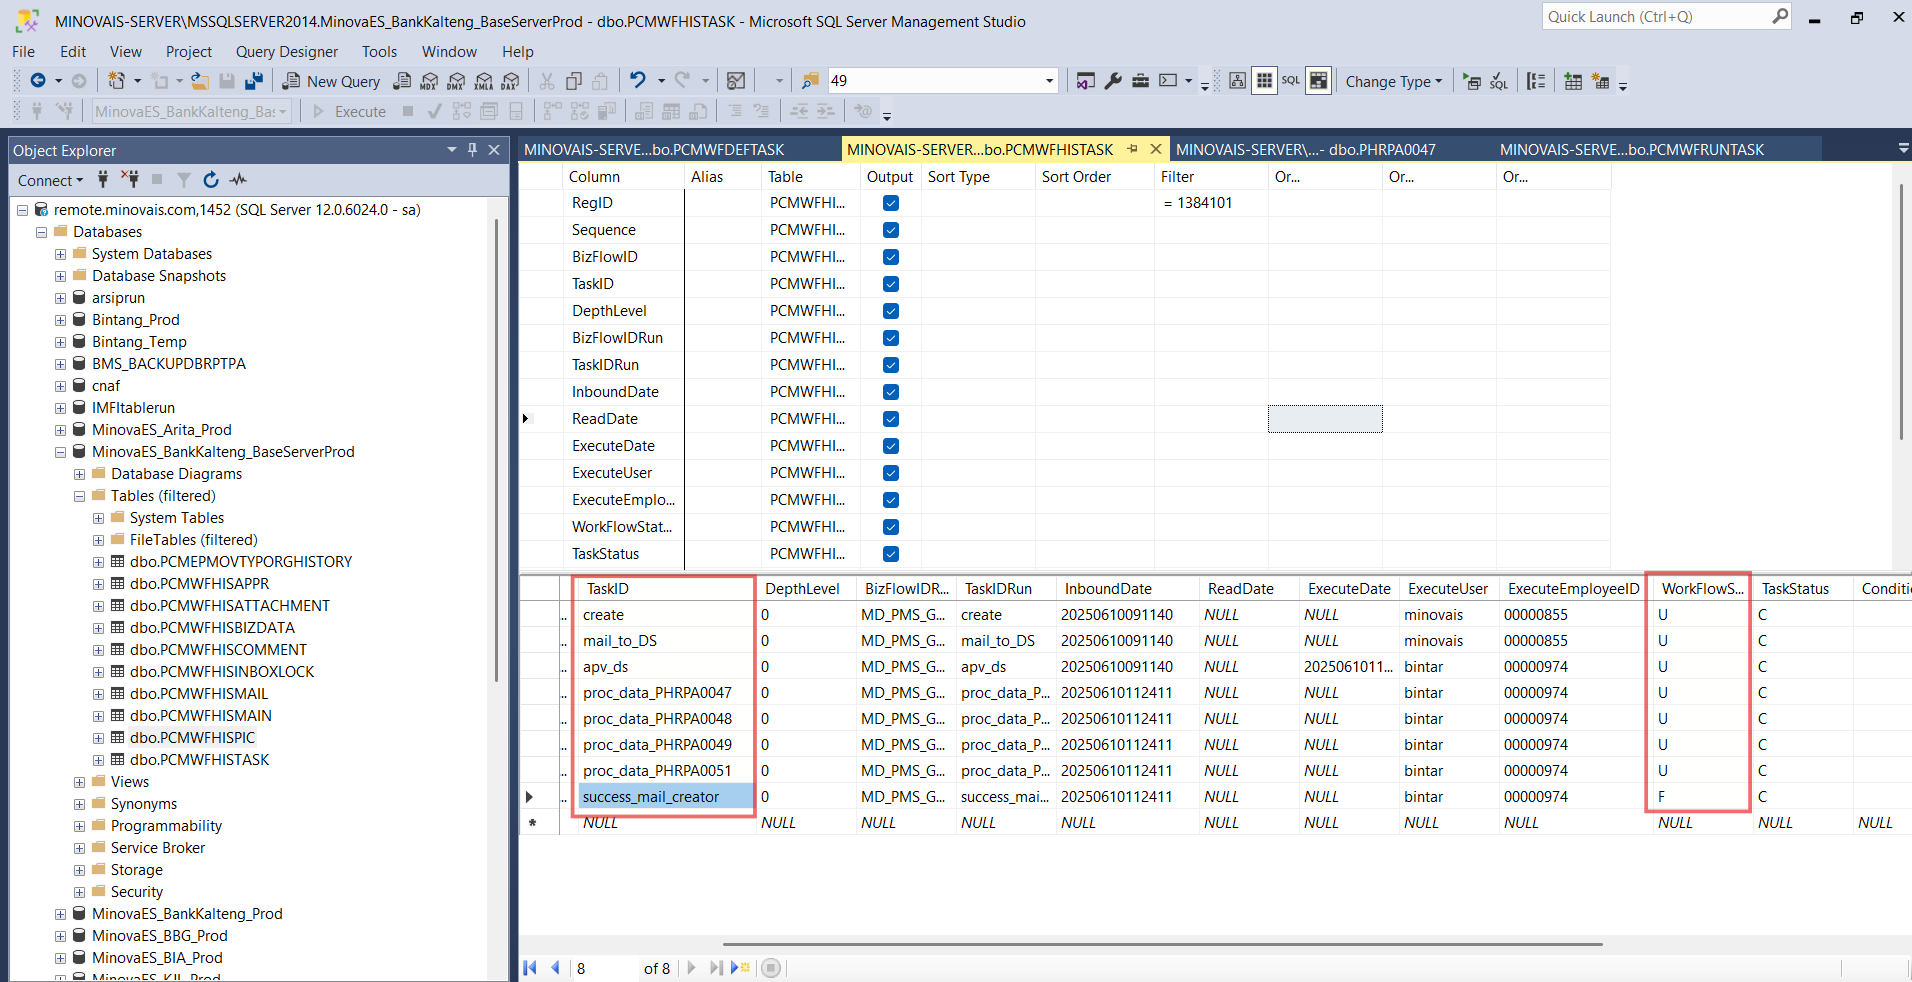
Task: Select the Security folder in Object Explorer
Action: point(137,892)
